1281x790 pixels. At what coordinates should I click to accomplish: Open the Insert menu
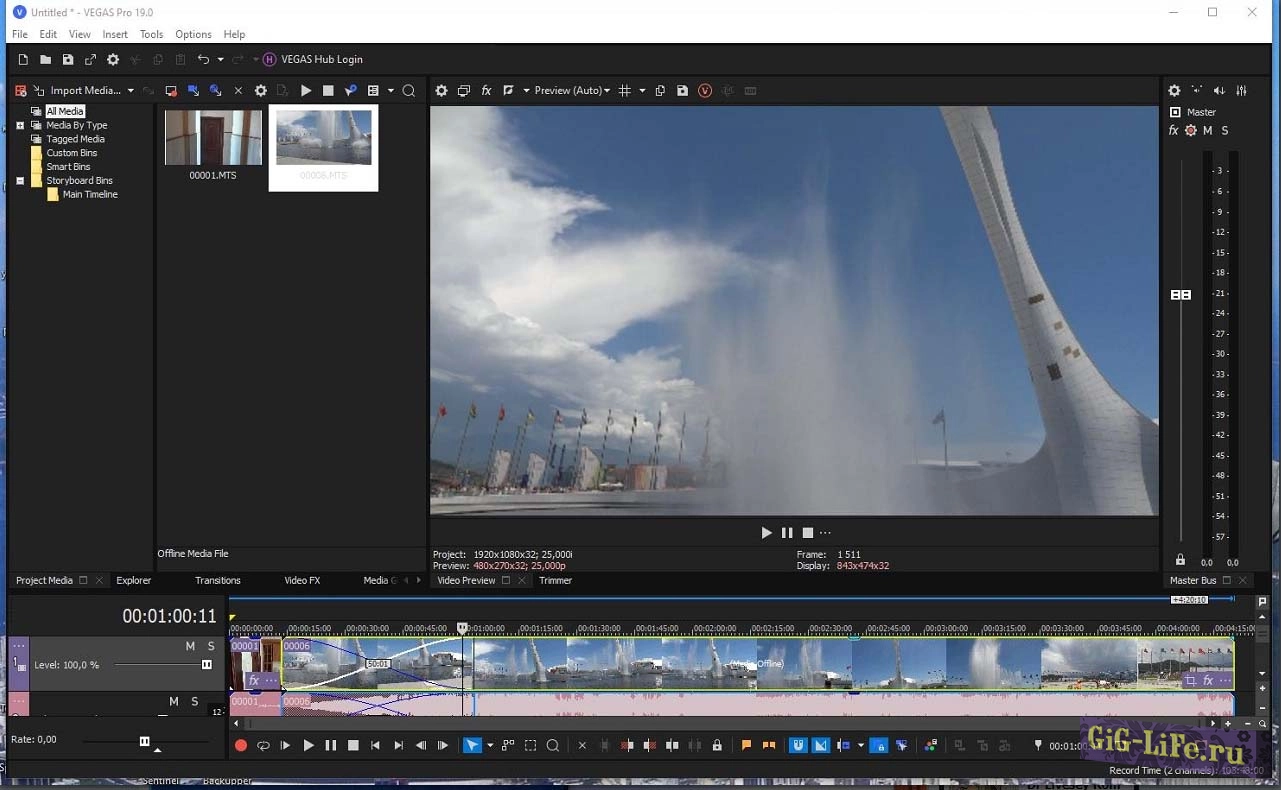pos(115,34)
